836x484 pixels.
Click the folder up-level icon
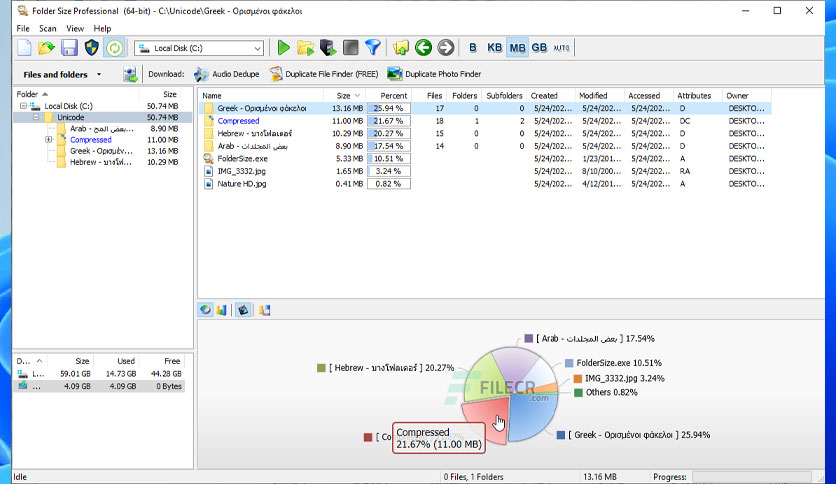(400, 48)
